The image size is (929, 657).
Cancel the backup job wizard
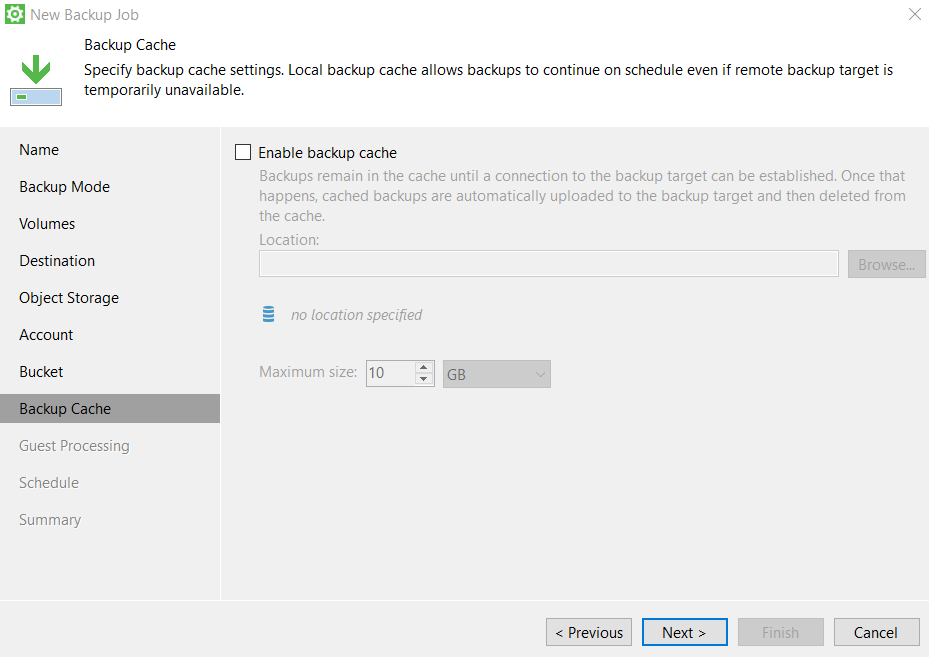pos(875,632)
